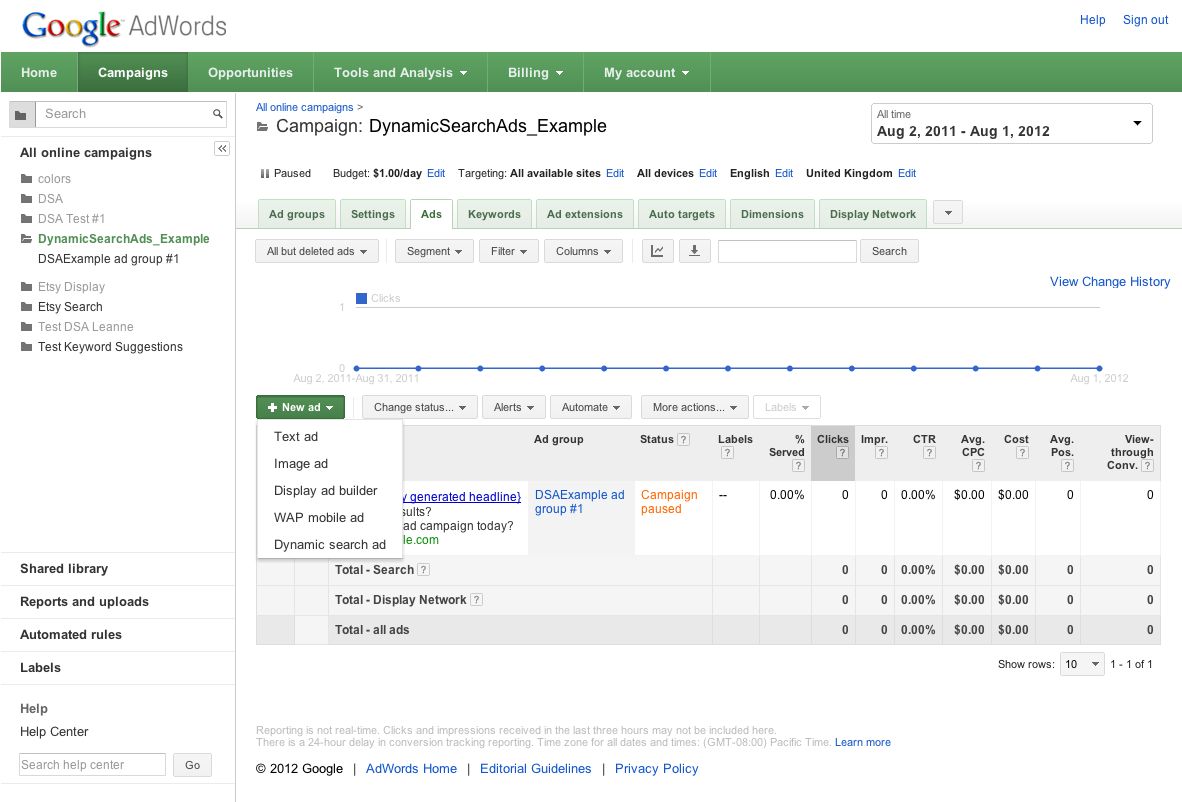Click Edit next to Budget
This screenshot has width=1182, height=802.
[436, 173]
